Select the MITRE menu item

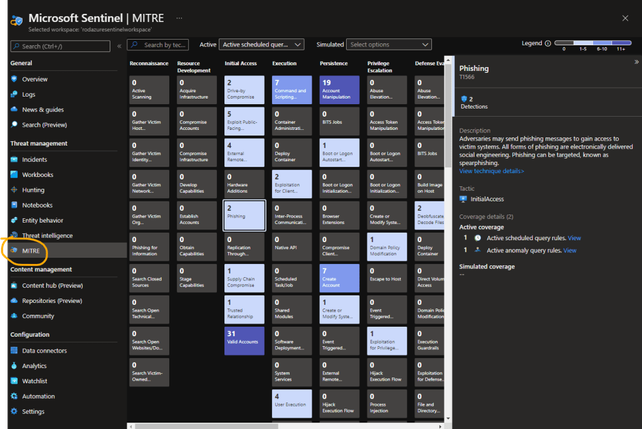pos(67,251)
